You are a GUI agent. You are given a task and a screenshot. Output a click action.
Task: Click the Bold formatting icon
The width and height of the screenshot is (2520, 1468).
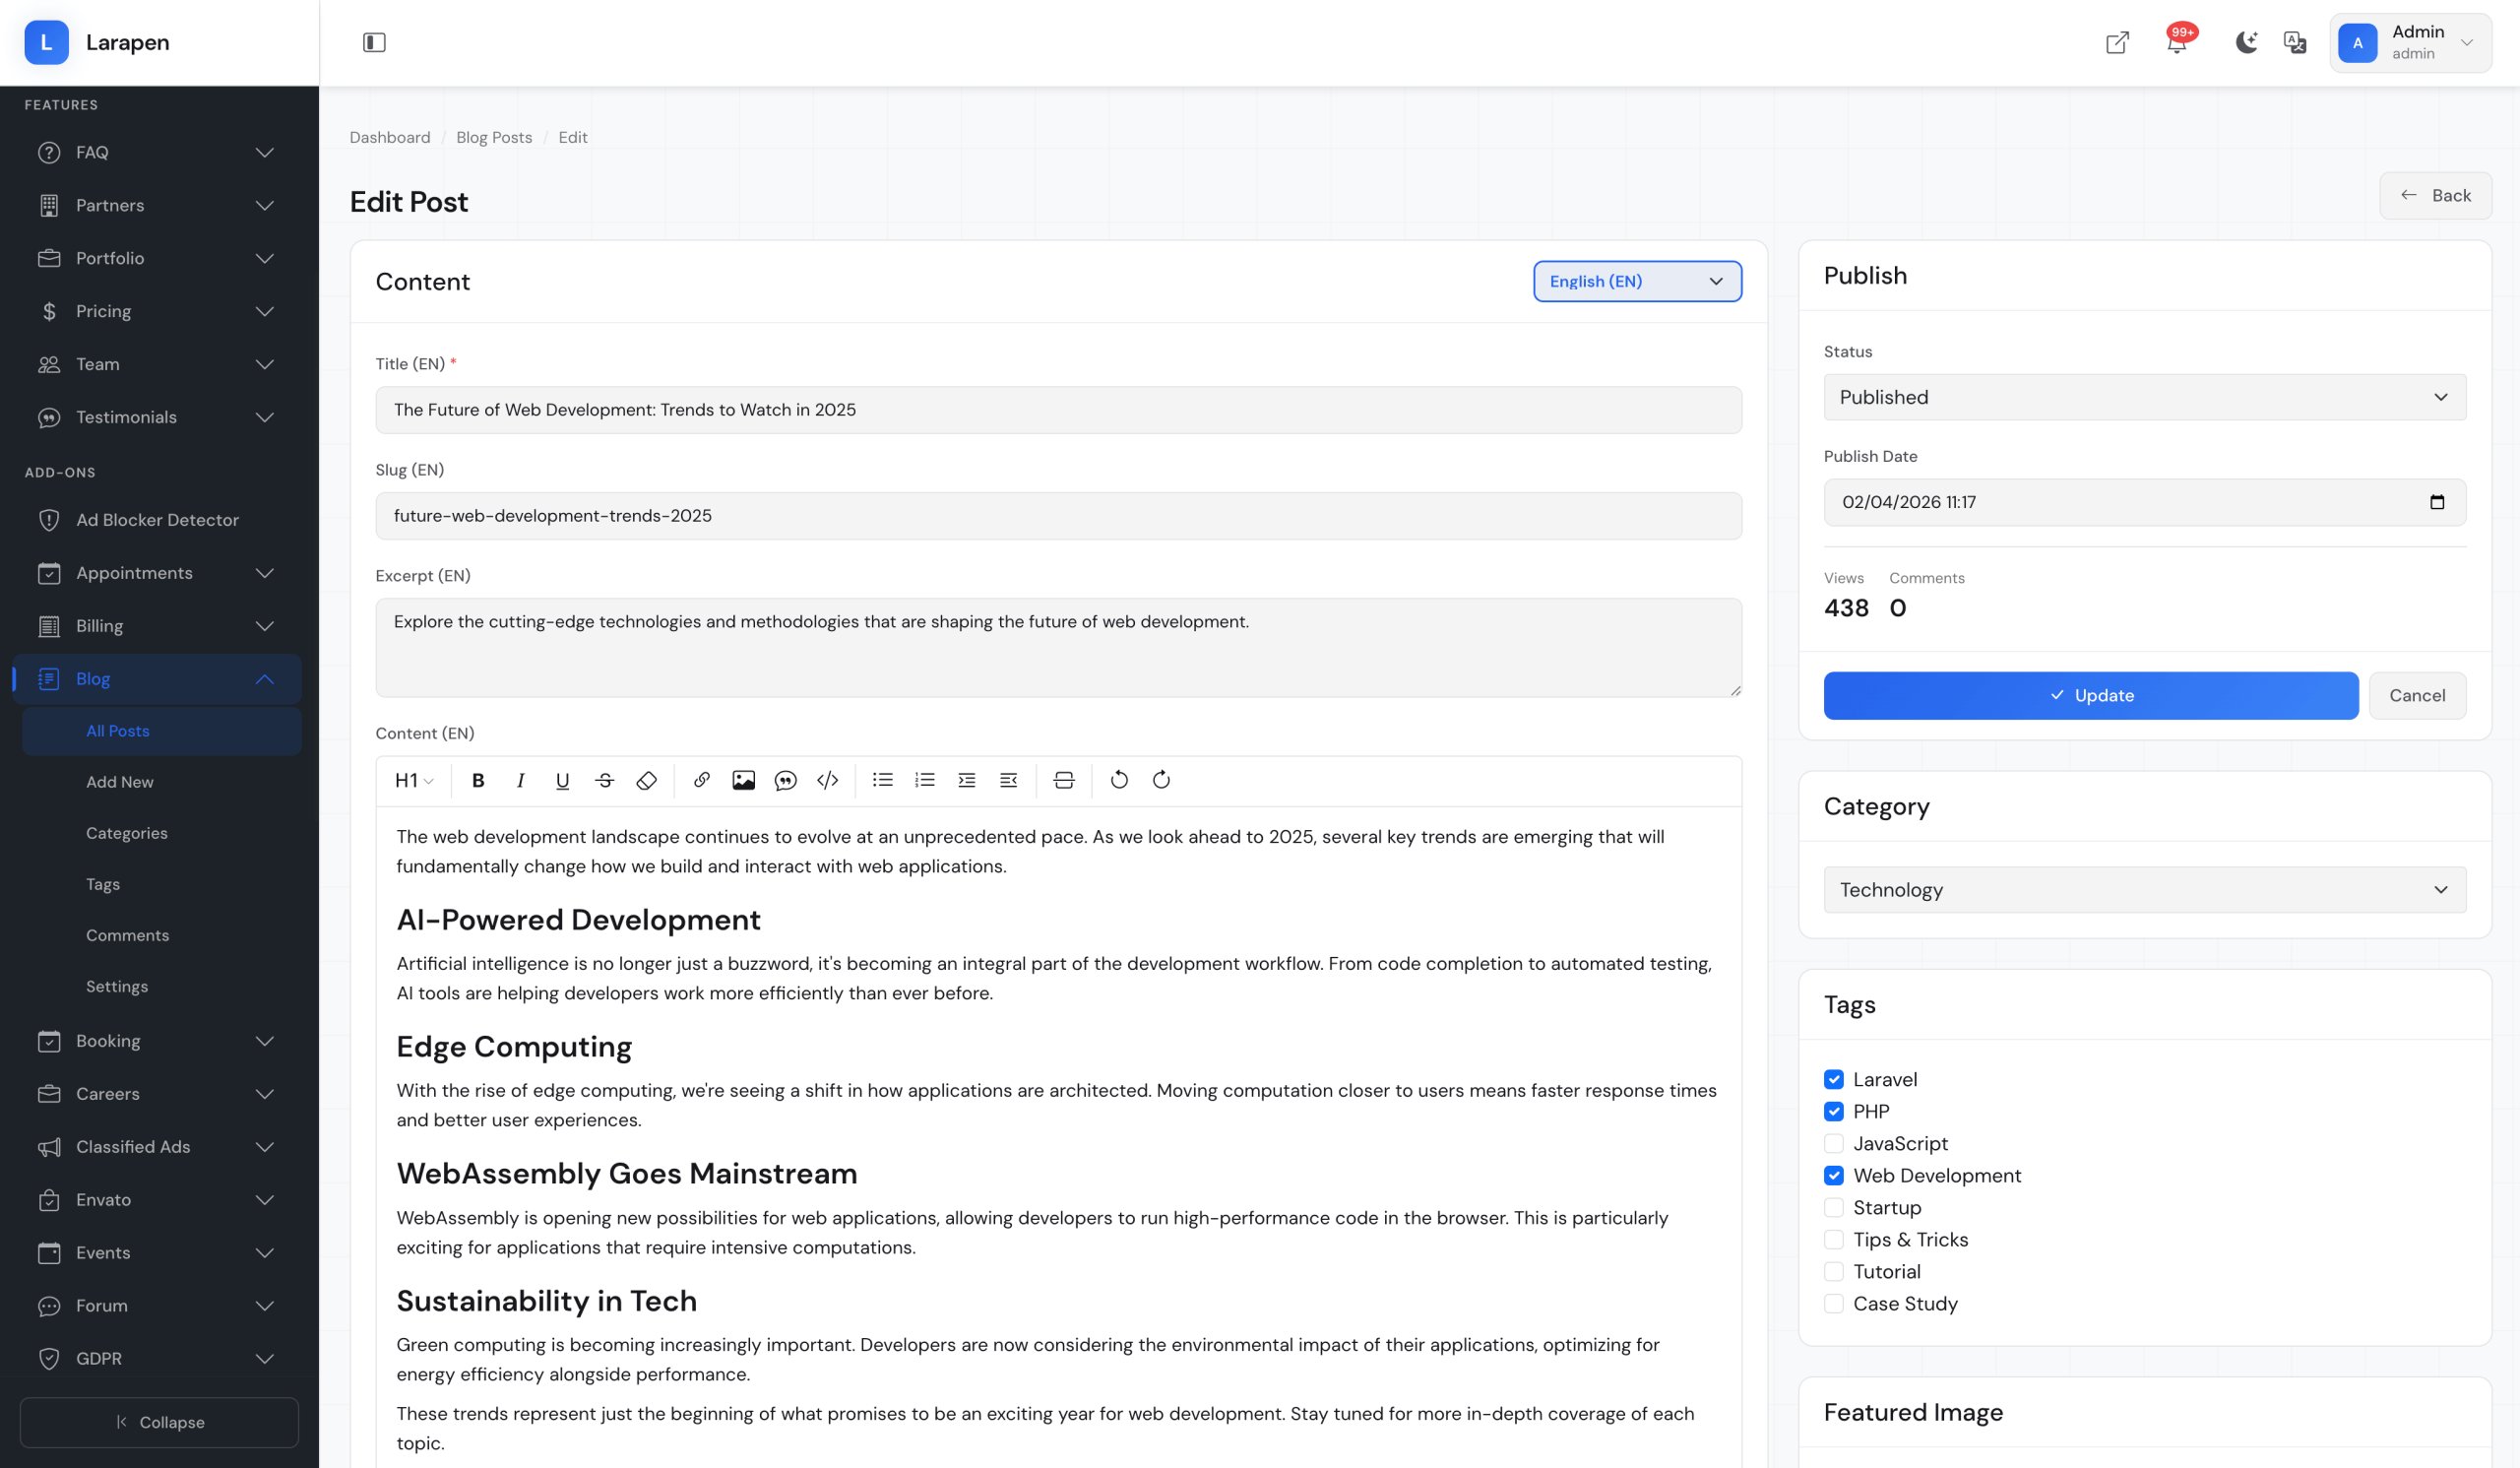click(478, 780)
